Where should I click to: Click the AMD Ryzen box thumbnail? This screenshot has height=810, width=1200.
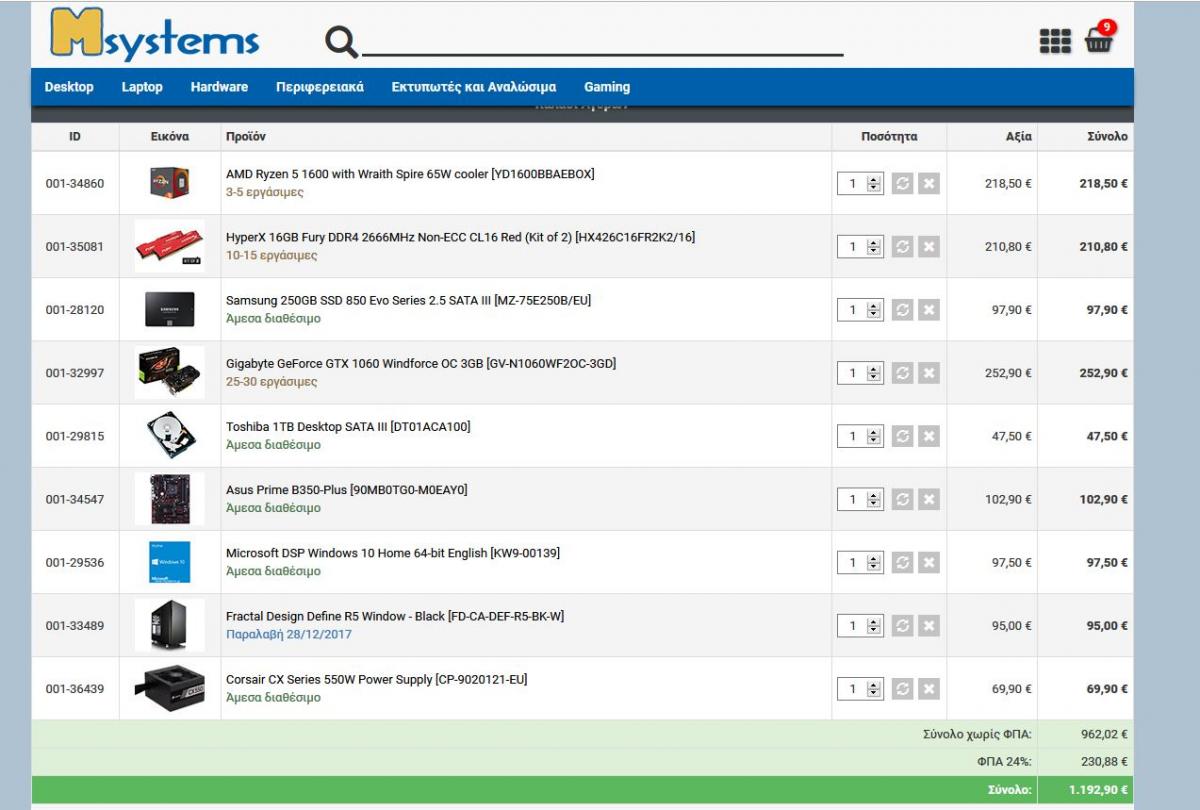170,184
